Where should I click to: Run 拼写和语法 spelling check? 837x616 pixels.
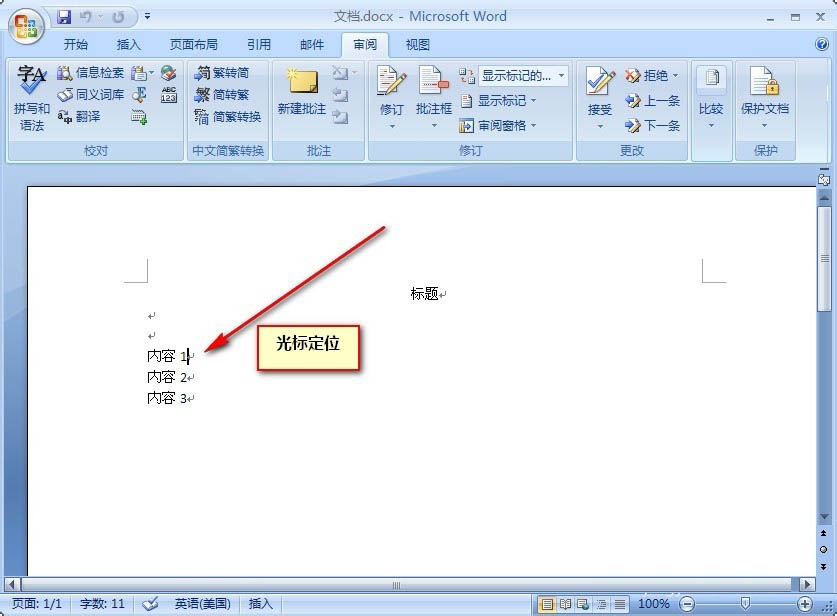(31, 99)
